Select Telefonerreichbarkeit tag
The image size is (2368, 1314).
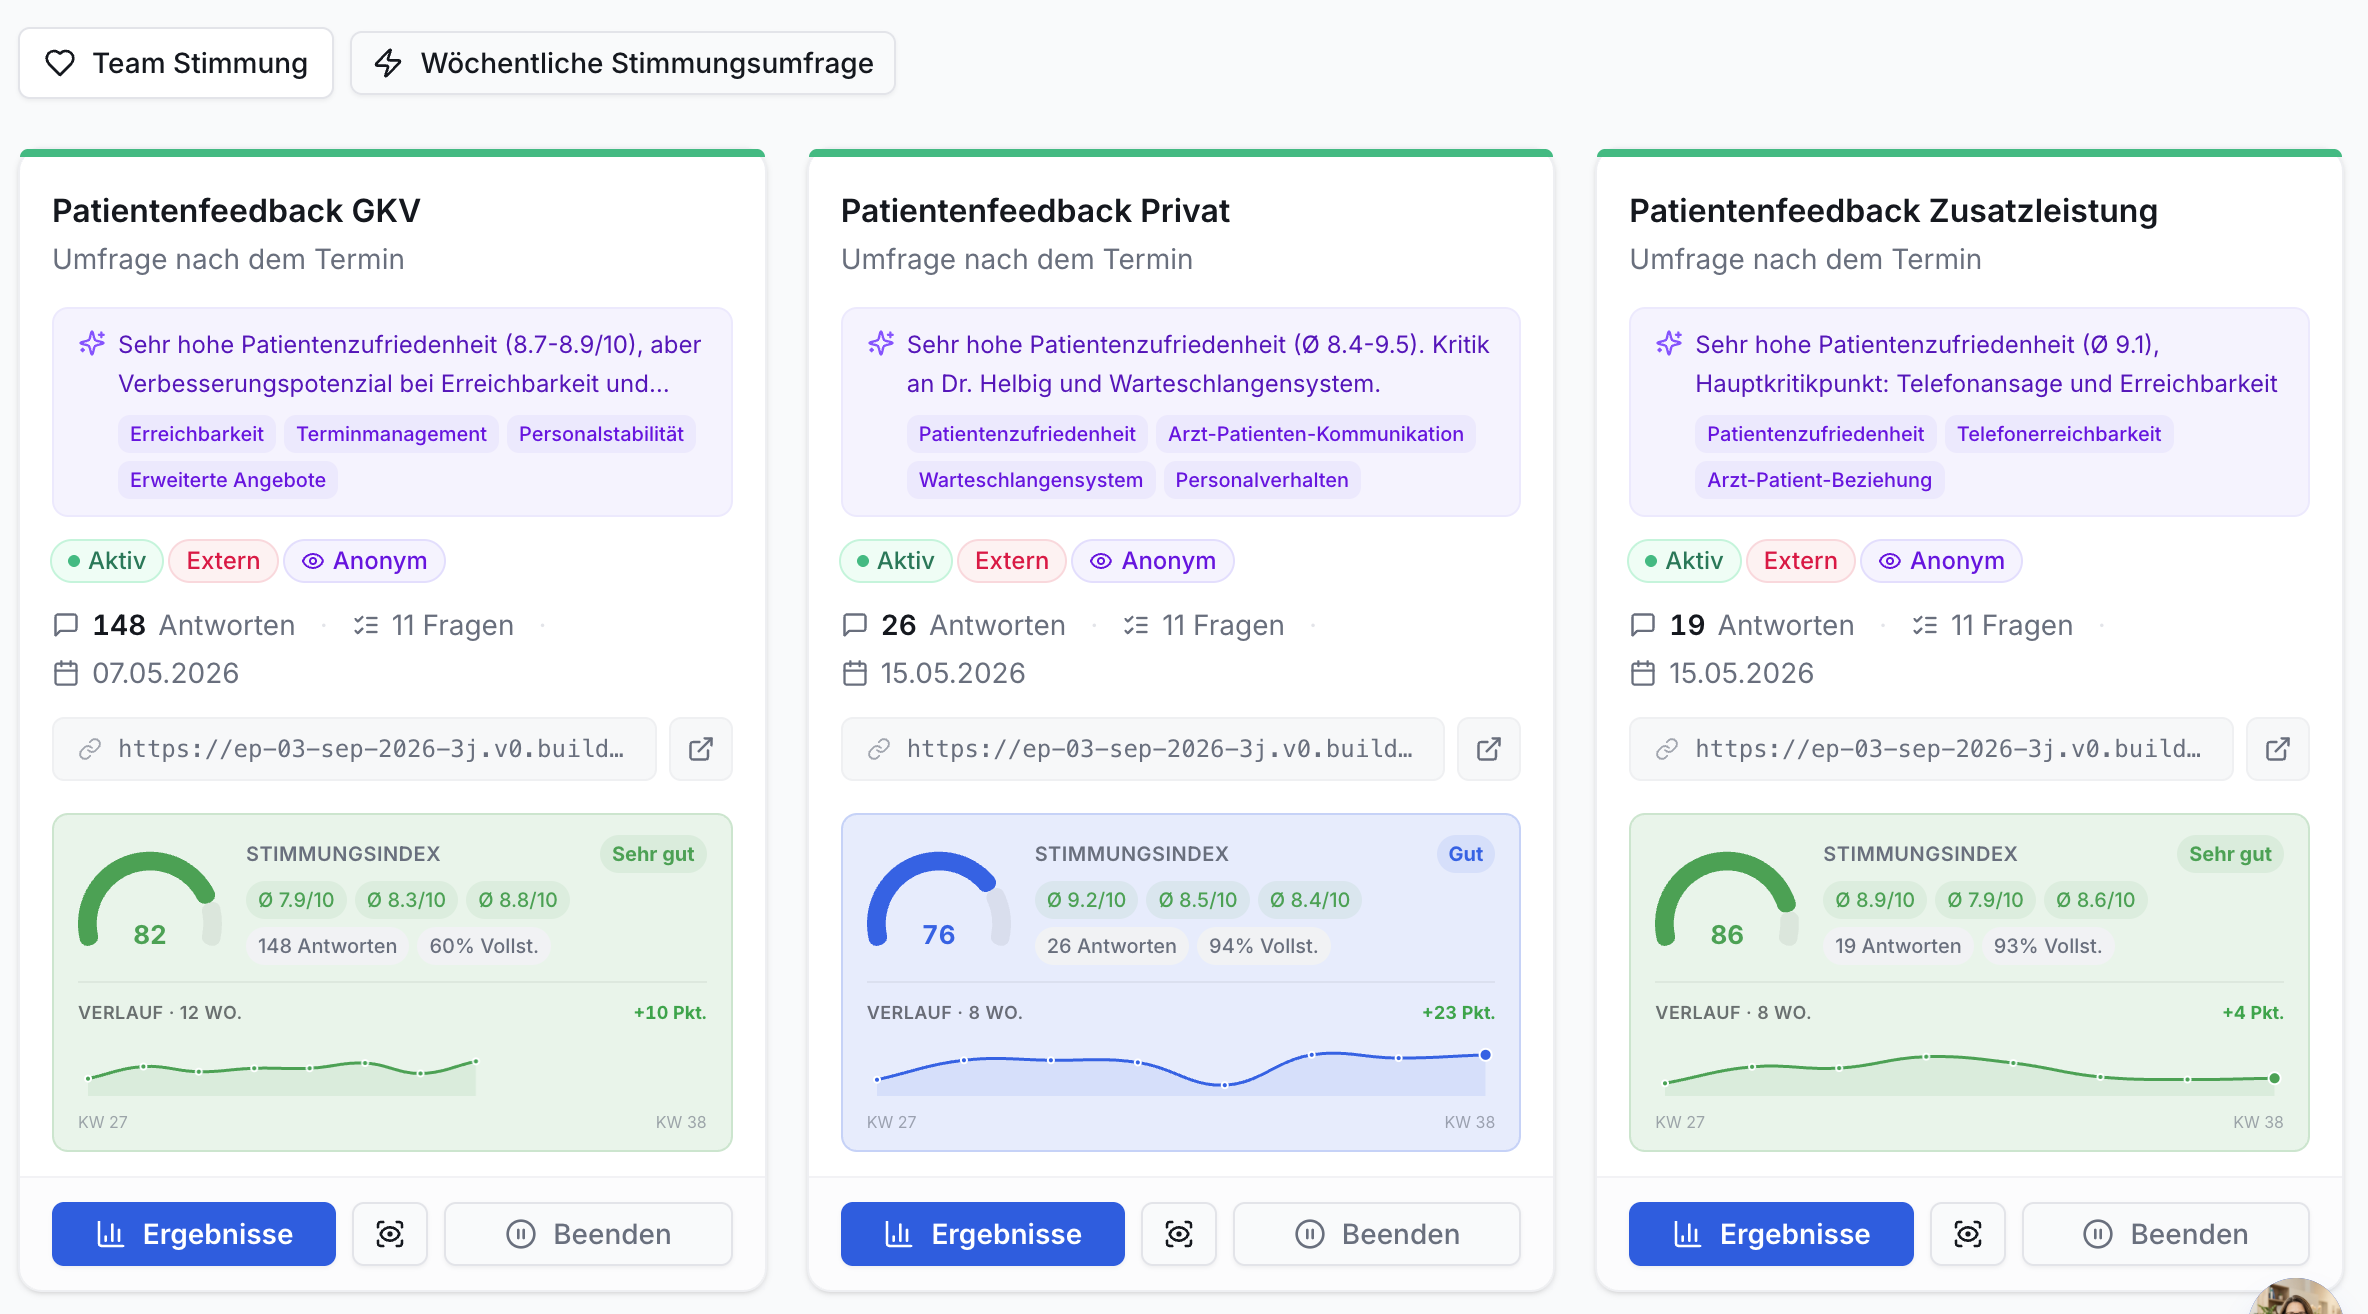click(2059, 434)
